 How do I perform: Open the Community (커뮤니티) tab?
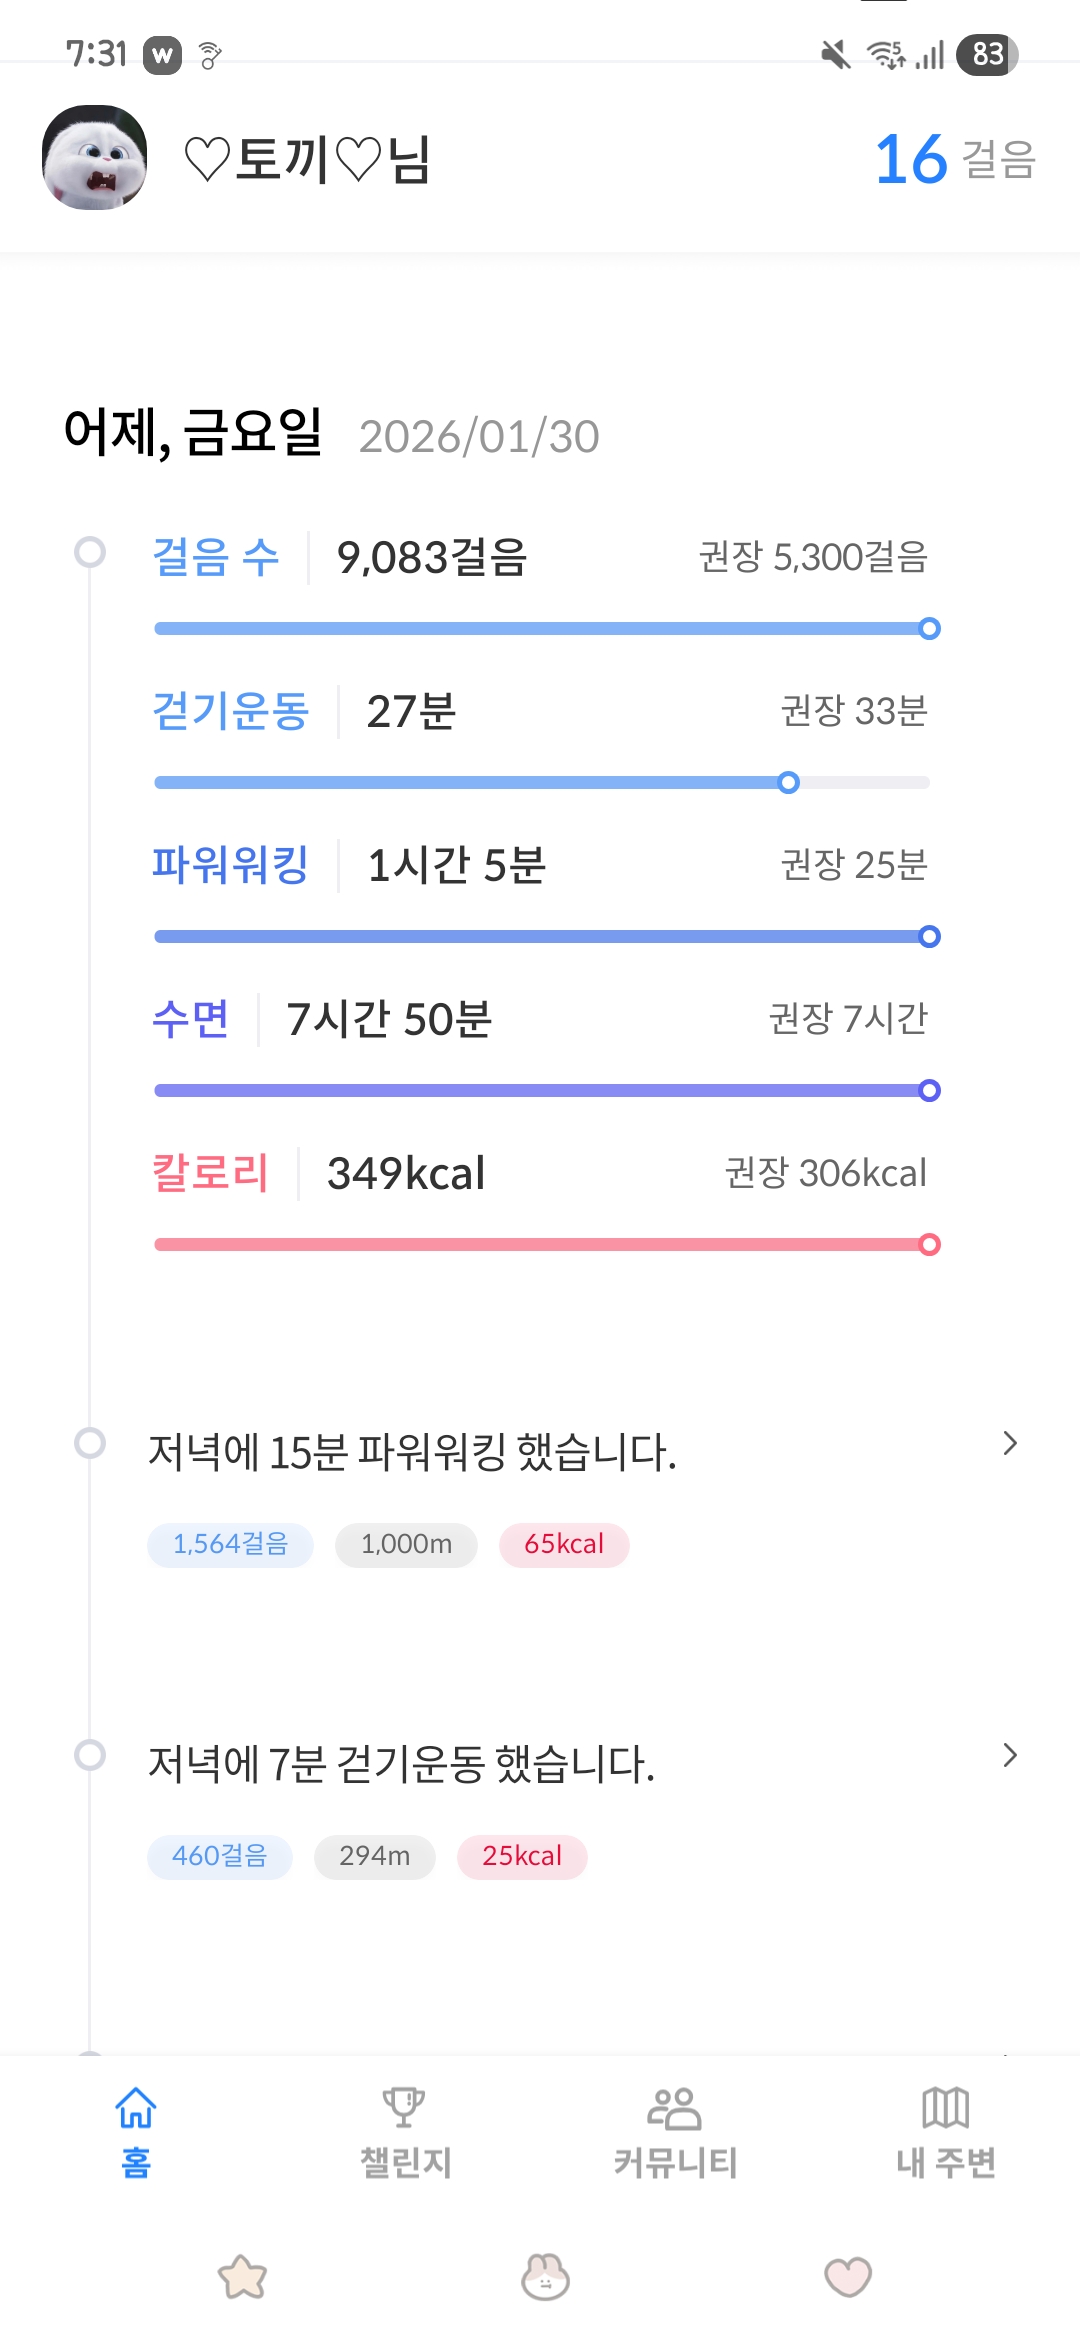(x=675, y=2132)
